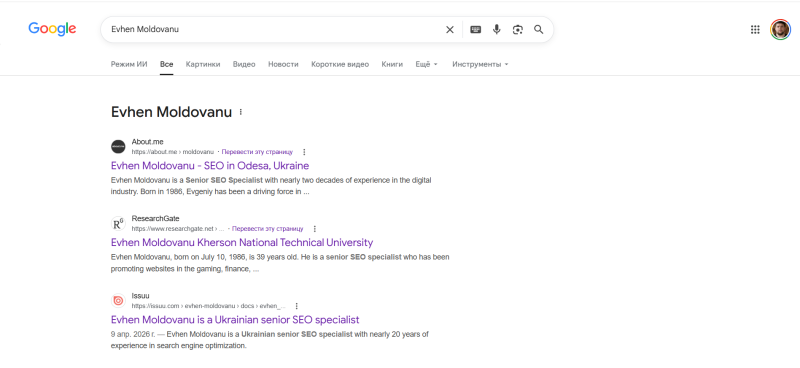Switch to the Режим ИИ tab
This screenshot has width=800, height=368.
click(129, 64)
